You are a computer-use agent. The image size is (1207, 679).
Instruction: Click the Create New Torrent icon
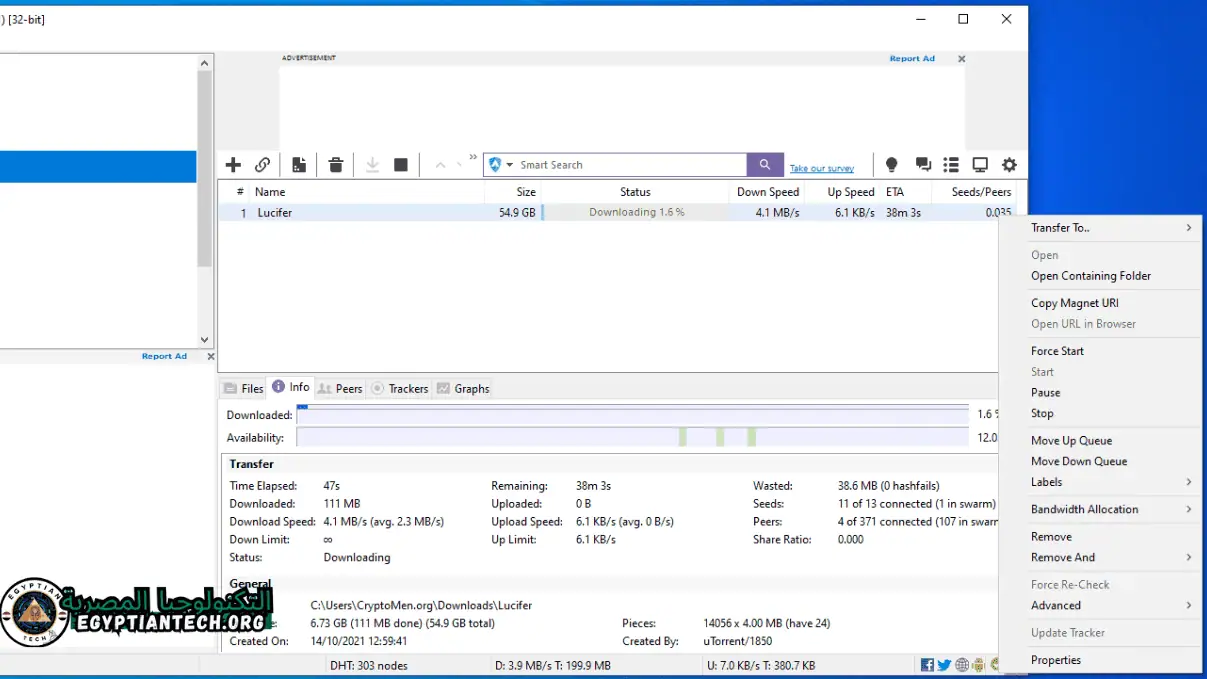tap(299, 164)
